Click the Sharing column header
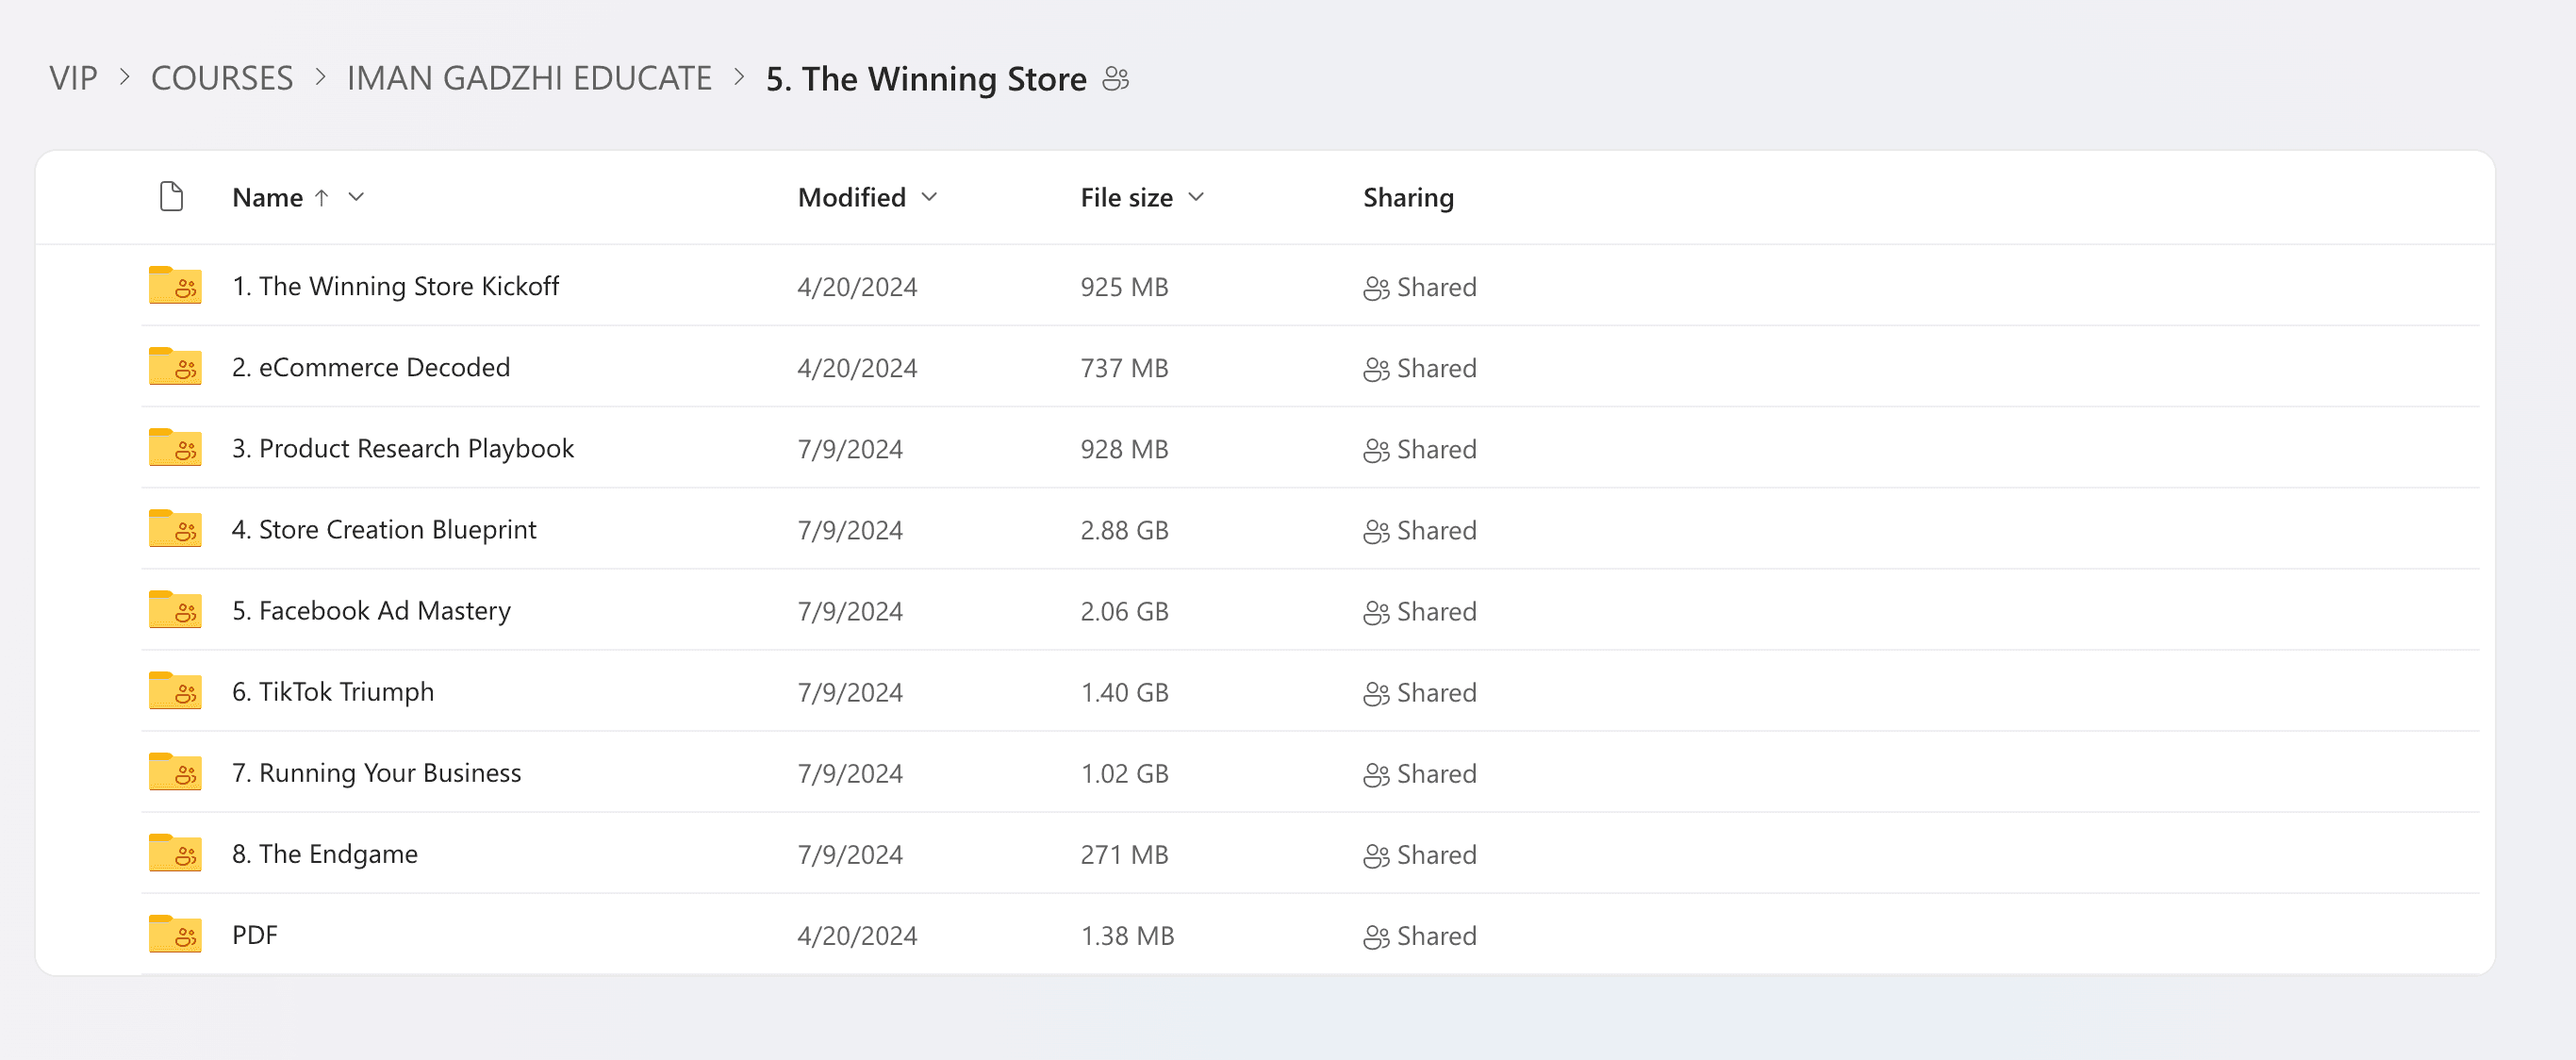Image resolution: width=2576 pixels, height=1060 pixels. coord(1409,197)
